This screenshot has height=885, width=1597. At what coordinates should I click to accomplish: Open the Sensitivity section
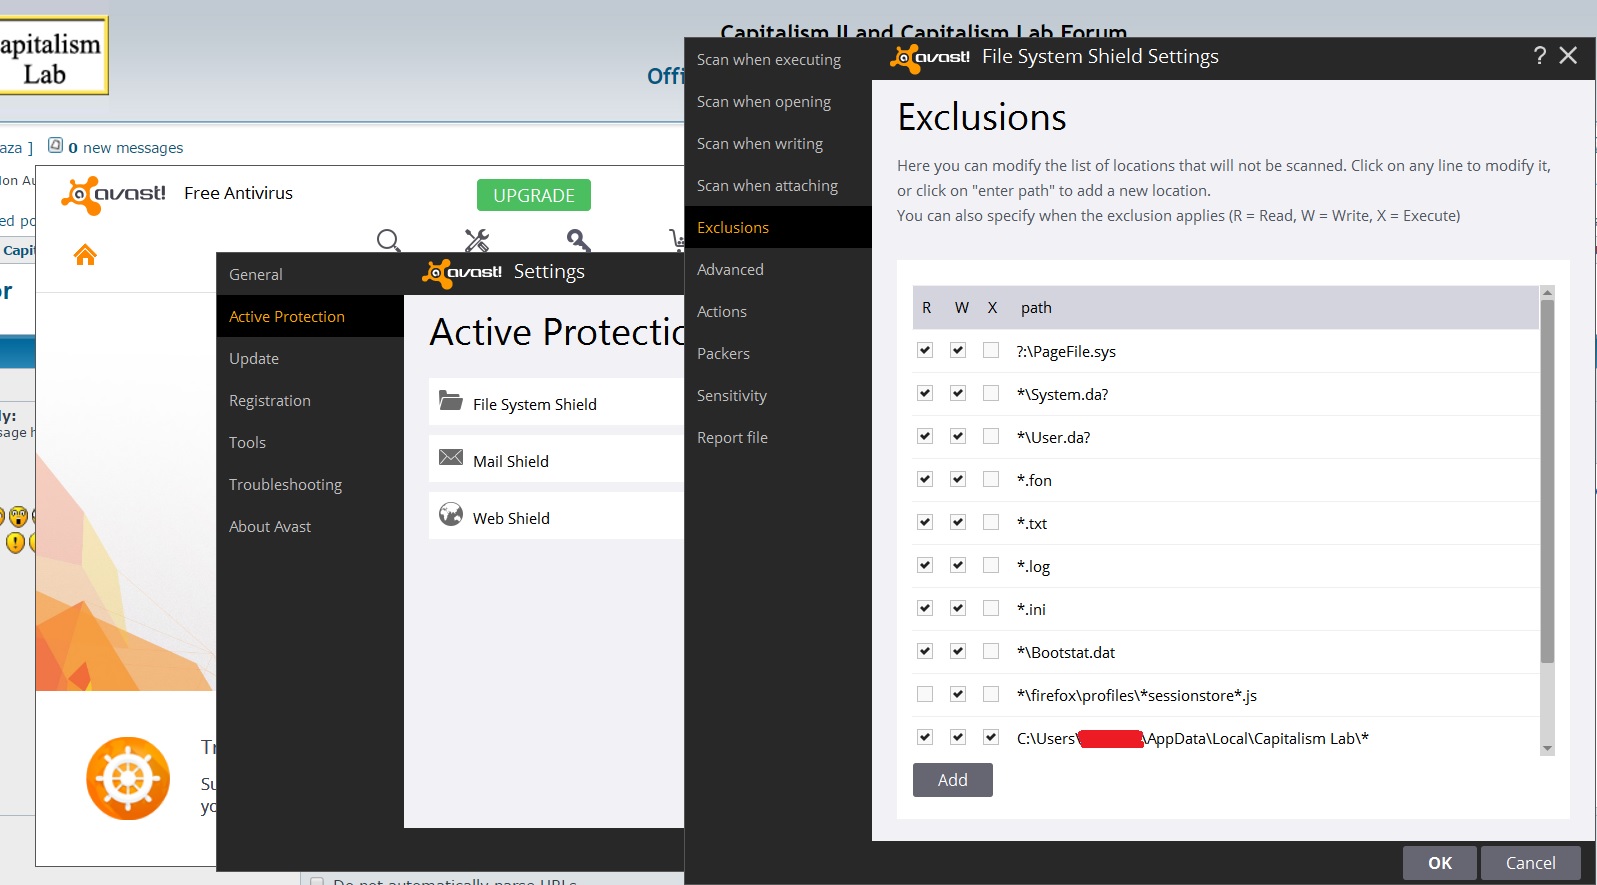[x=778, y=395]
